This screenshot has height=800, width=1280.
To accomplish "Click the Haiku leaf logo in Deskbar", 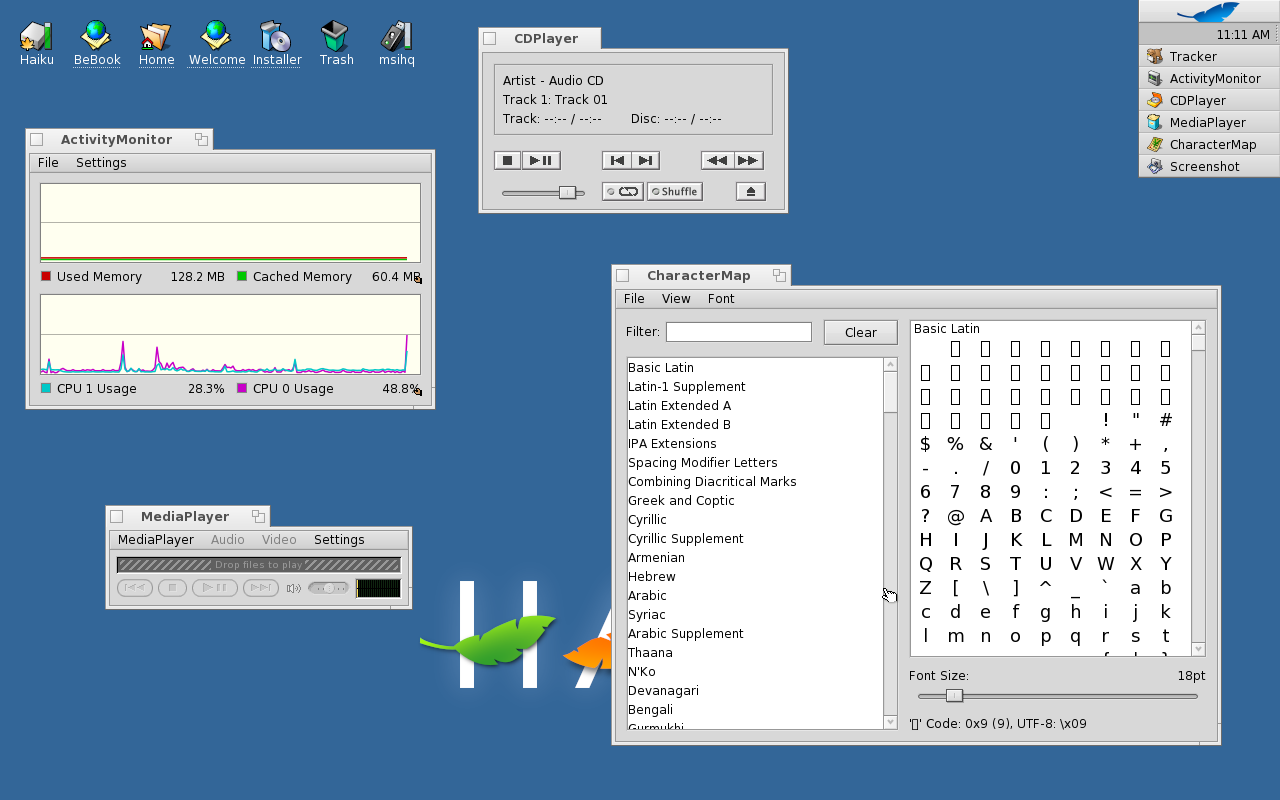I will [1209, 12].
